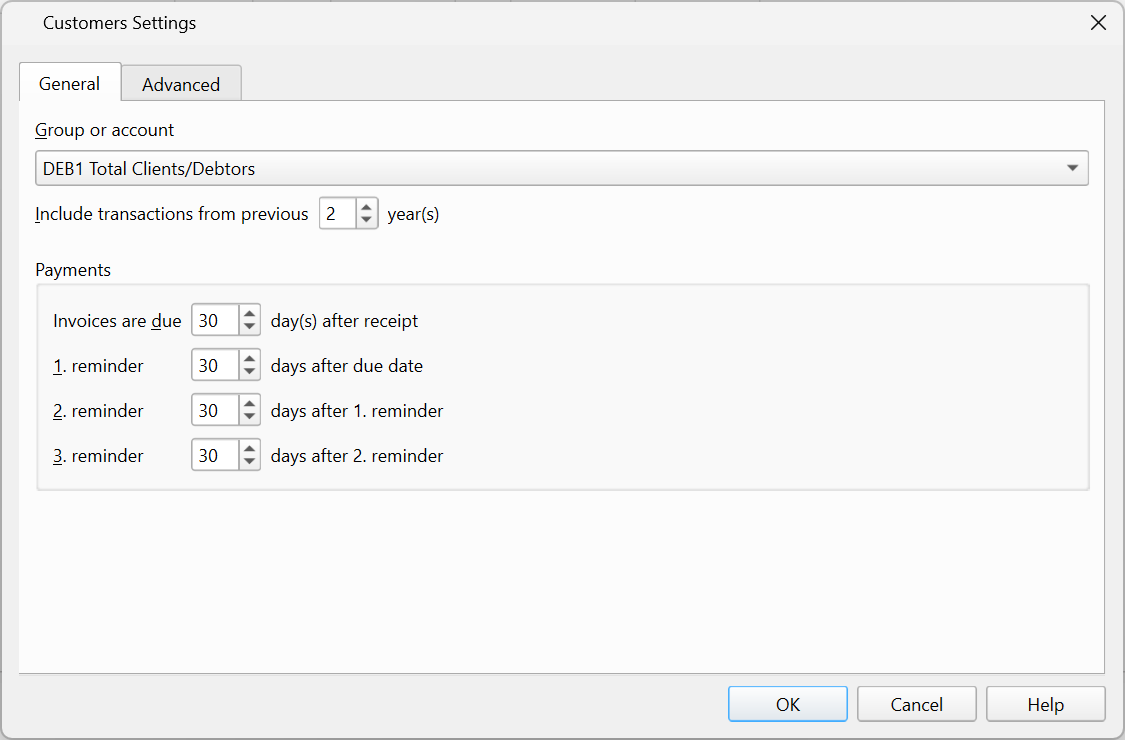
Task: Switch to the Advanced tab
Action: click(181, 85)
